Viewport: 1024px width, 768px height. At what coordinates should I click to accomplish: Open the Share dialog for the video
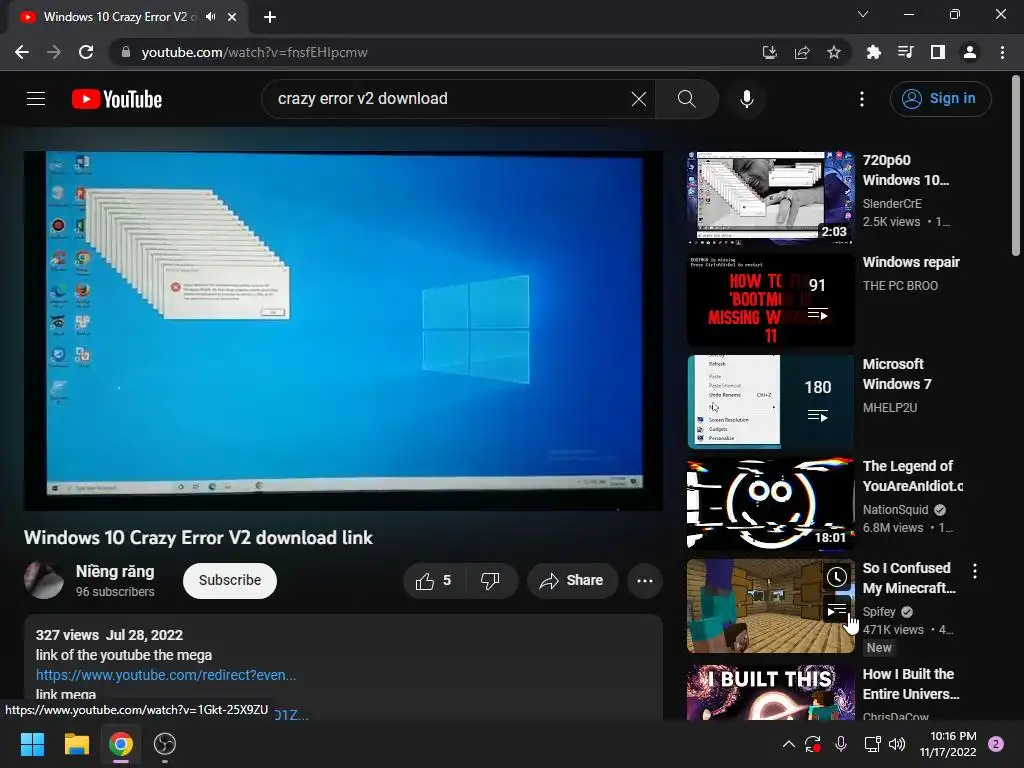[572, 581]
